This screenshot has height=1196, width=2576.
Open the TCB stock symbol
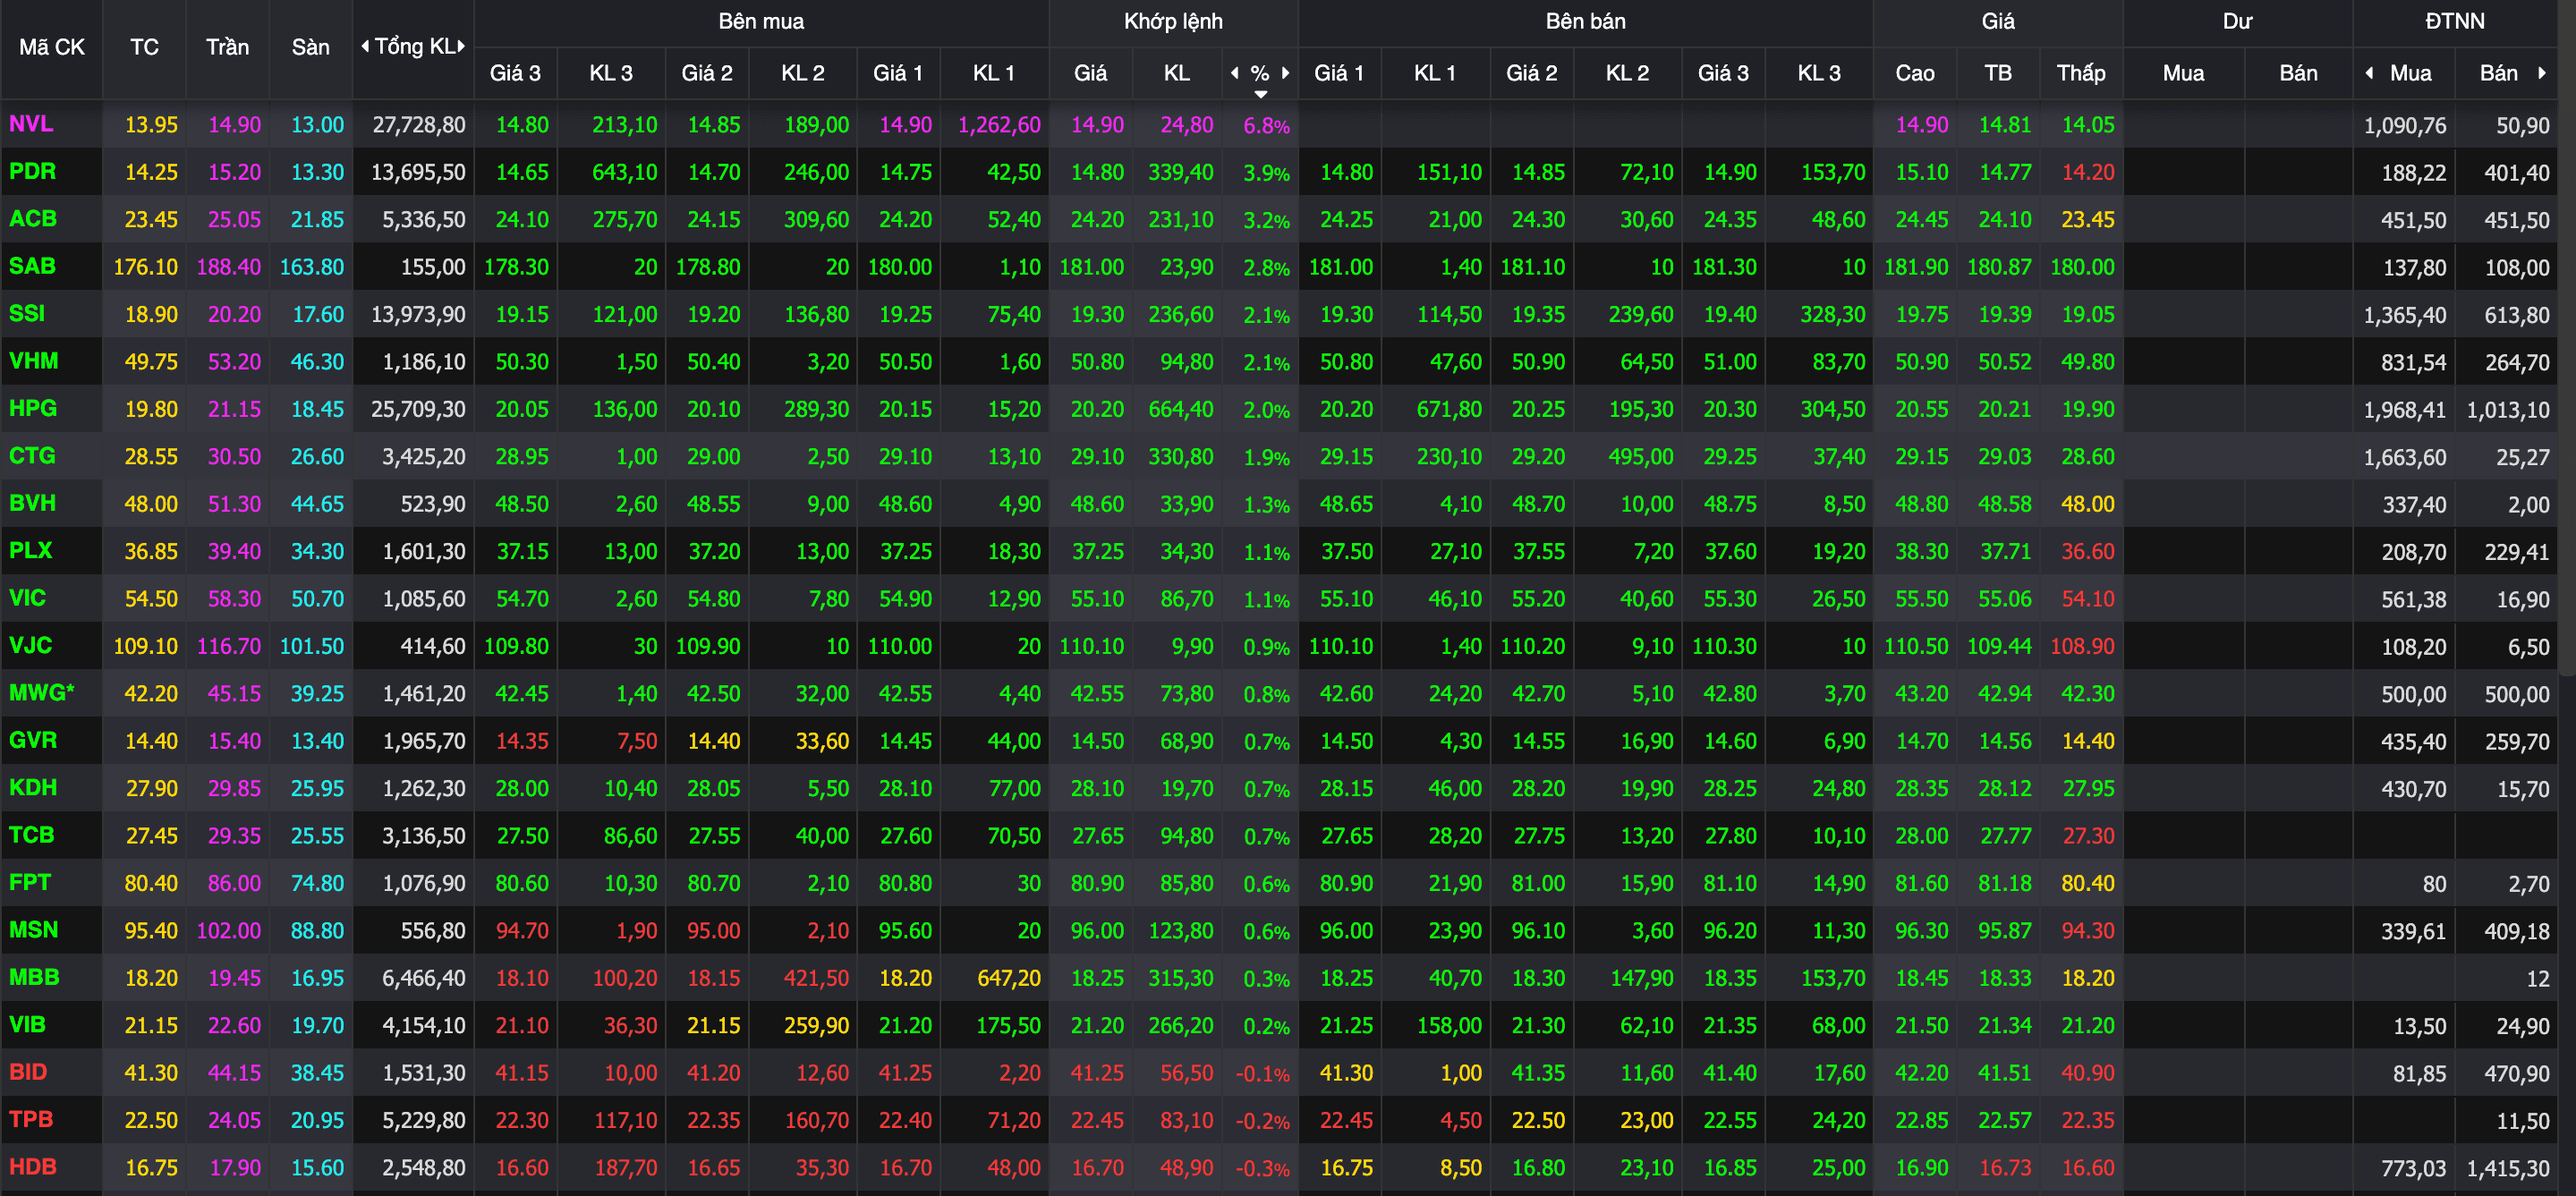tap(31, 835)
